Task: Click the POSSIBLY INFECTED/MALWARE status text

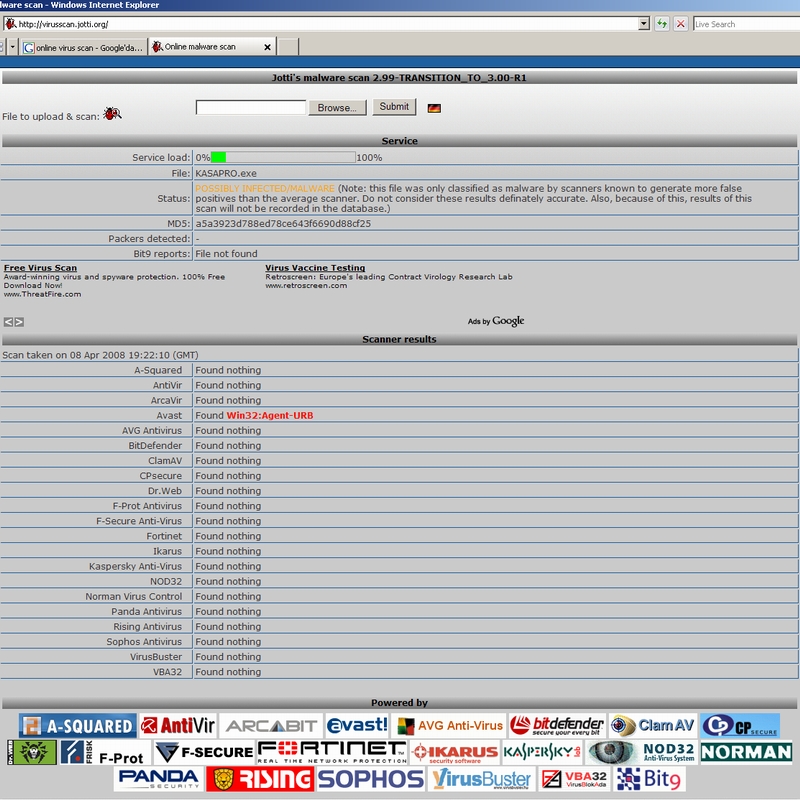Action: coord(265,189)
